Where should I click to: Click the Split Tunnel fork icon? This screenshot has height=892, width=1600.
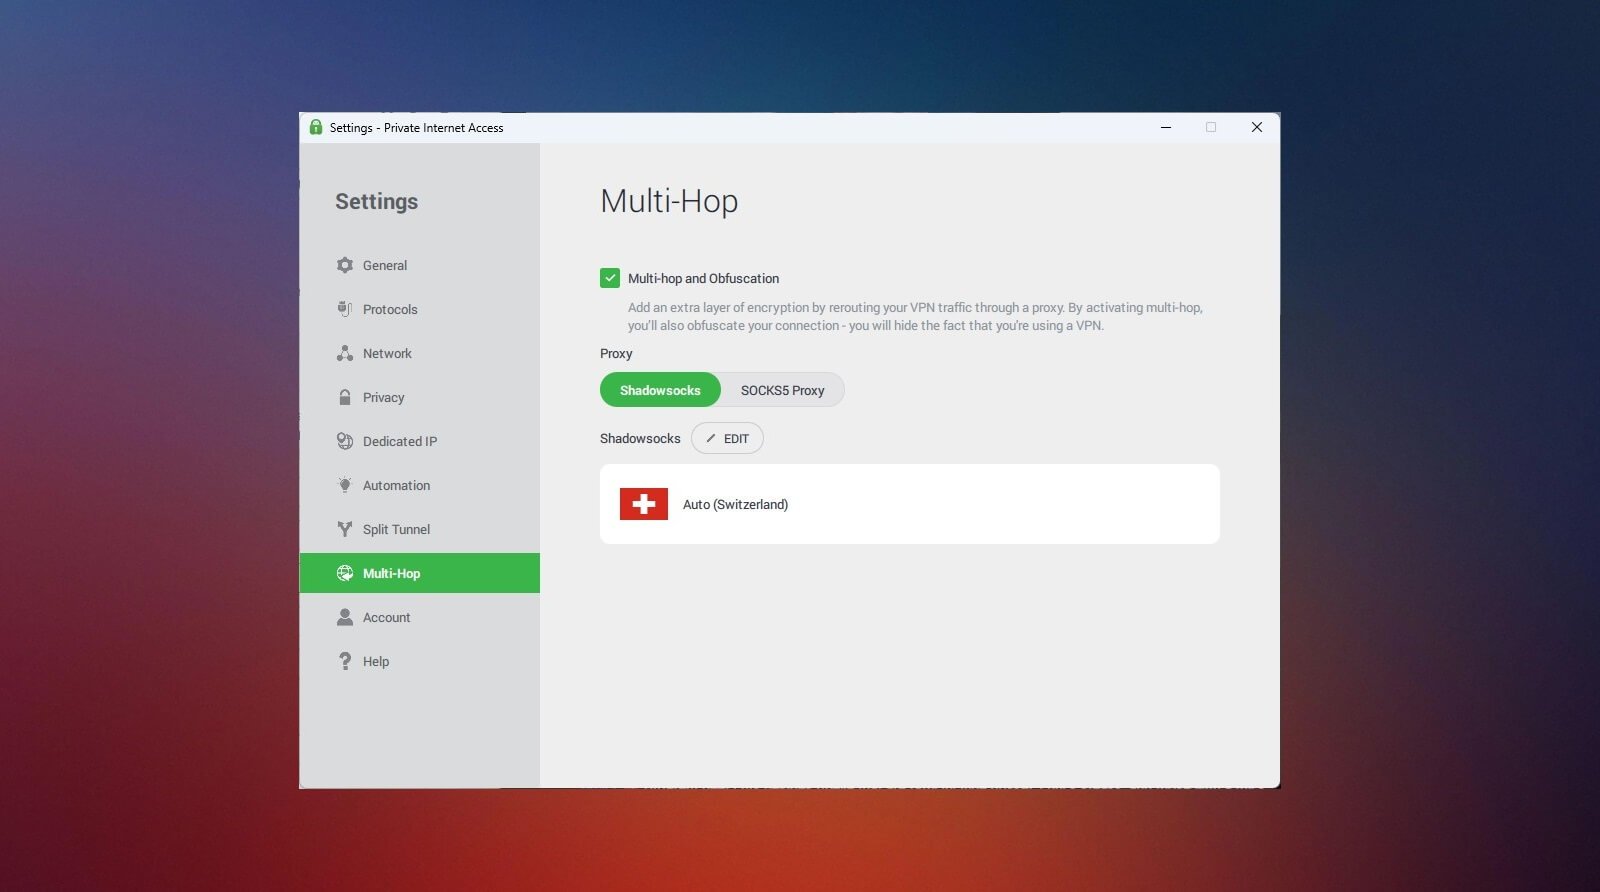coord(345,529)
